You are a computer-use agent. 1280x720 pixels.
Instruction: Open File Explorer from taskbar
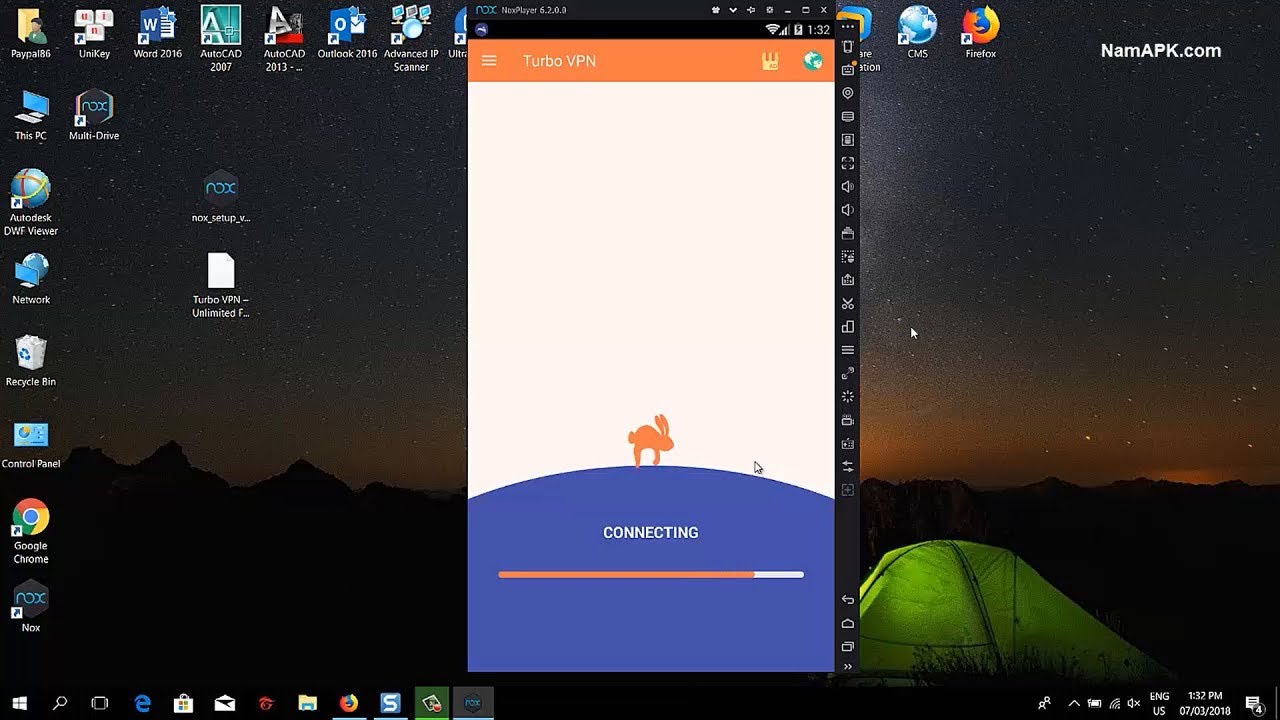coord(307,703)
